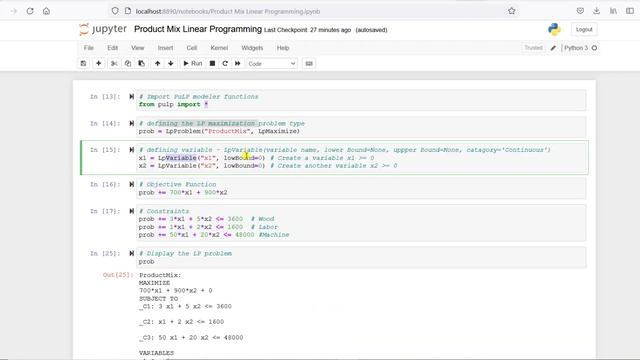Reload the browser page
This screenshot has width=640, height=360.
(30, 11)
